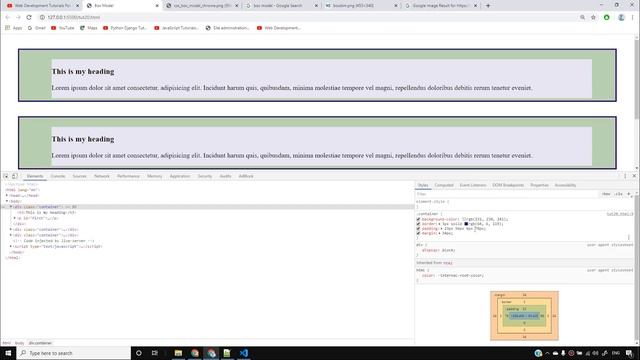Open the DOM Breakpoints tab
The width and height of the screenshot is (640, 360).
[508, 185]
